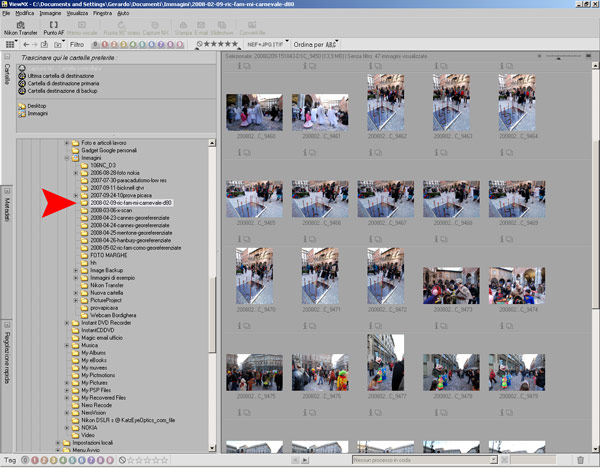Set the first star rating in the bottom Tag bar

(130, 460)
